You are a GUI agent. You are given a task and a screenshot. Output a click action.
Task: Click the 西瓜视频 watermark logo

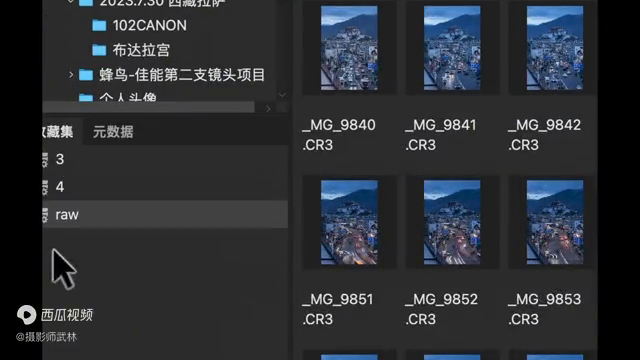(27, 315)
